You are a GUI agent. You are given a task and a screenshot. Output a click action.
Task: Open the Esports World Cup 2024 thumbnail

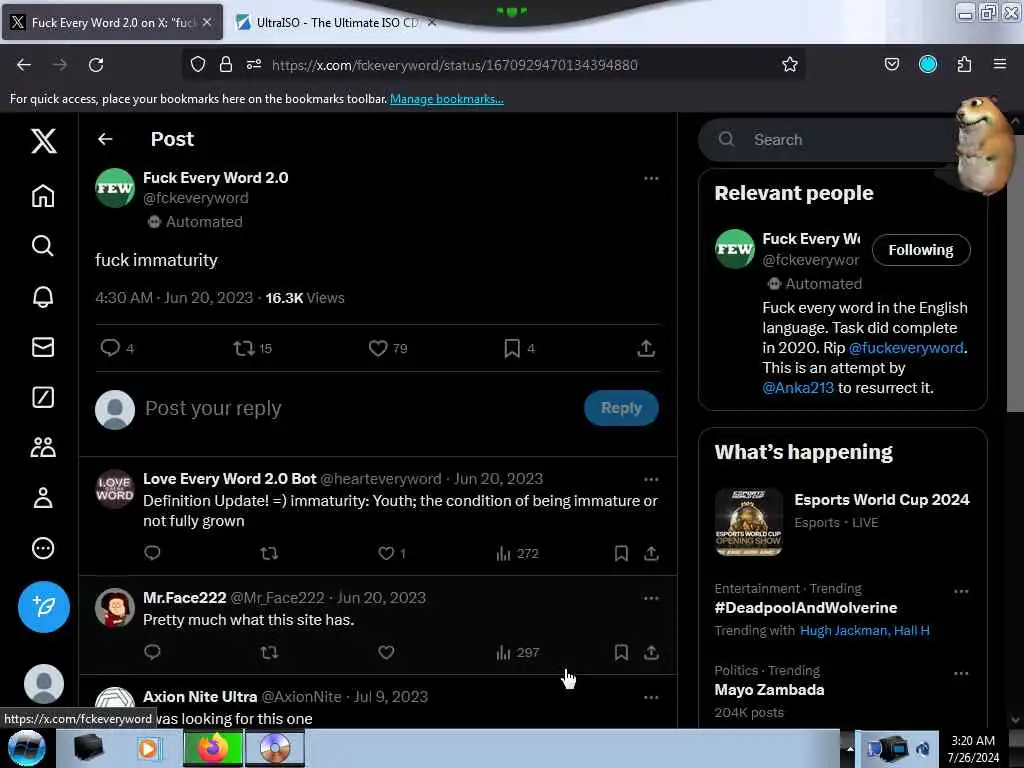tap(748, 522)
